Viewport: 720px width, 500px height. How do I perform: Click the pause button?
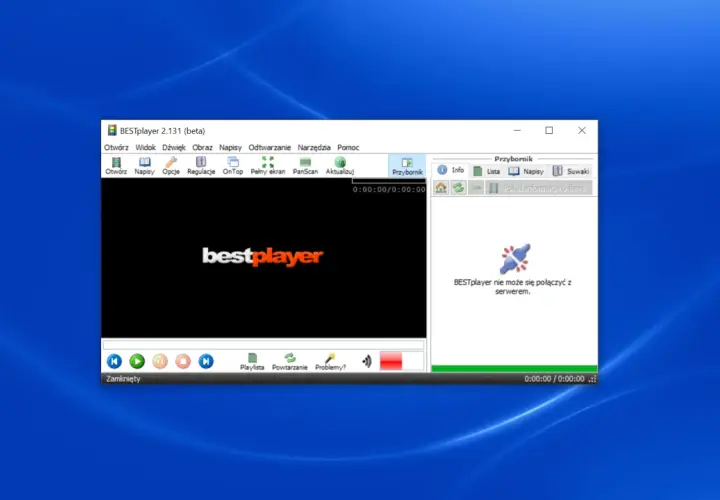tap(160, 361)
